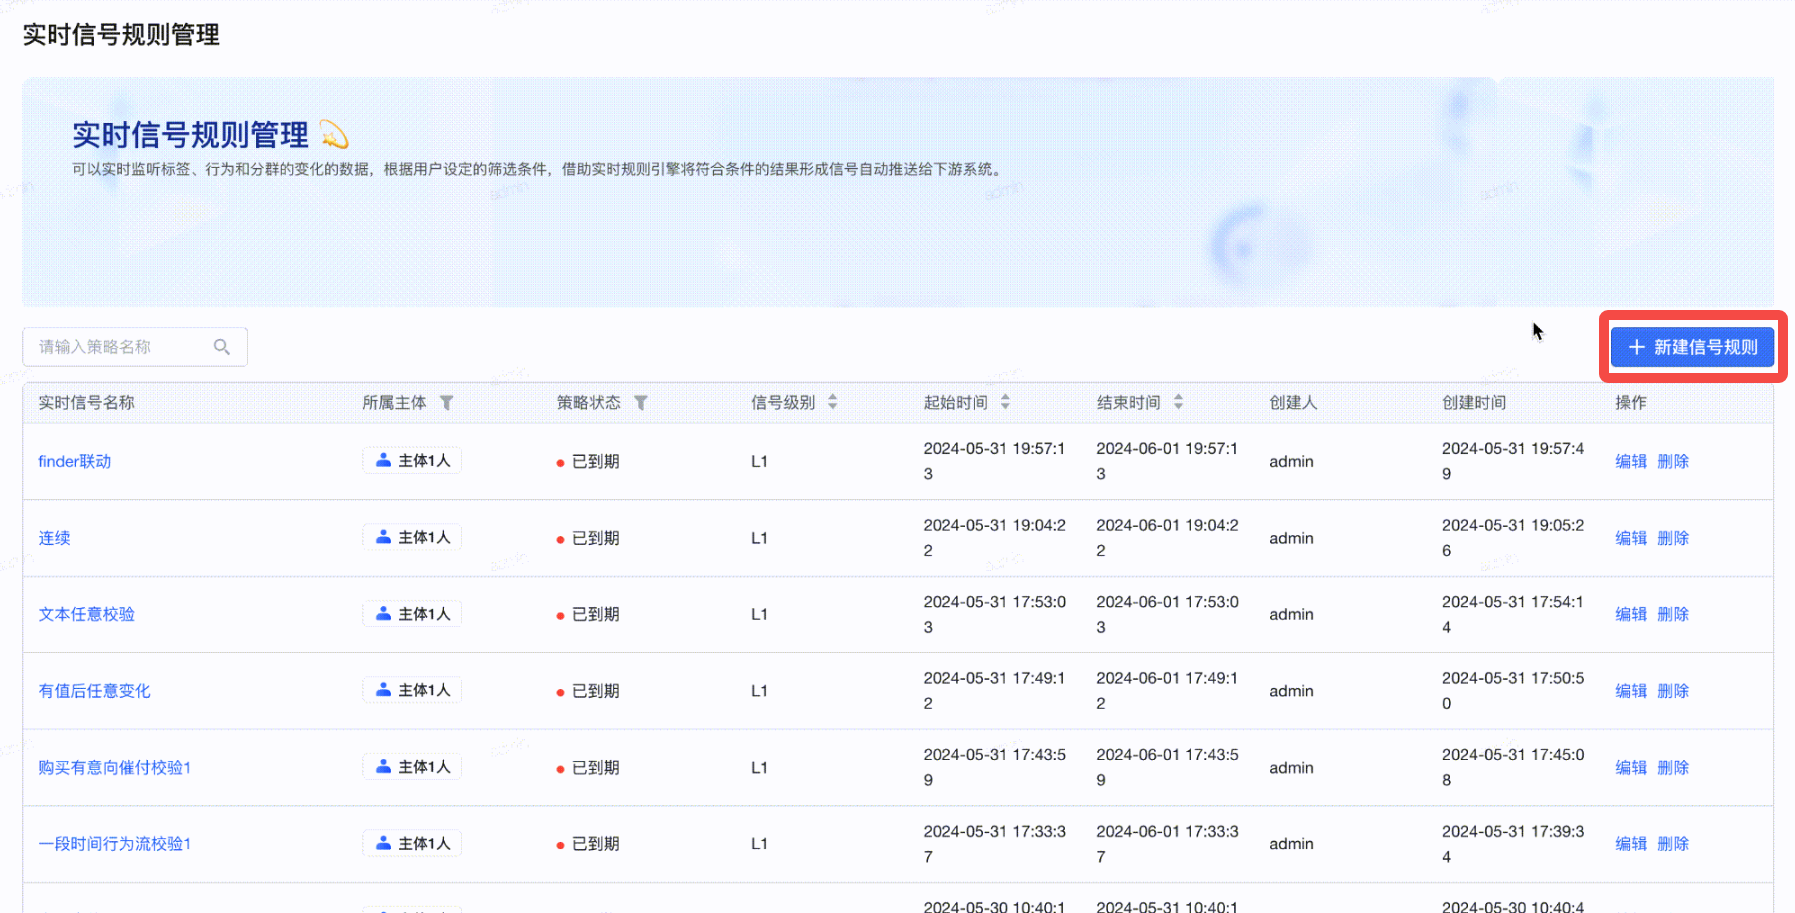
Task: Delete the finder联动 rule
Action: (x=1673, y=461)
